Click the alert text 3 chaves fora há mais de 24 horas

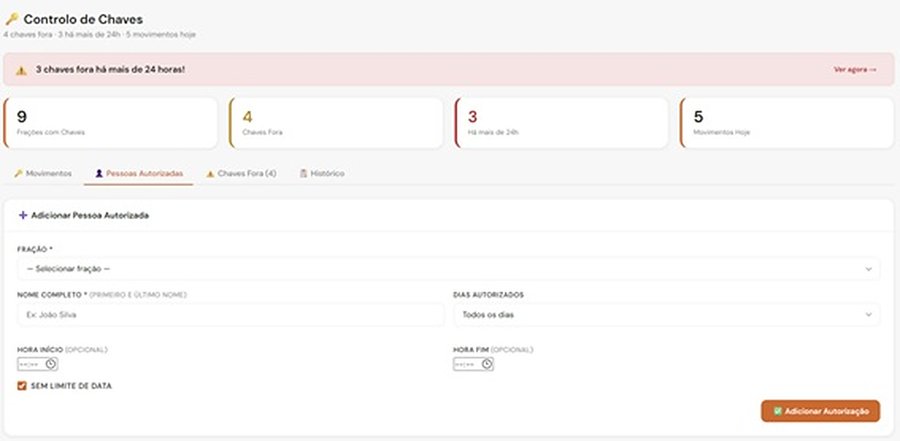110,69
